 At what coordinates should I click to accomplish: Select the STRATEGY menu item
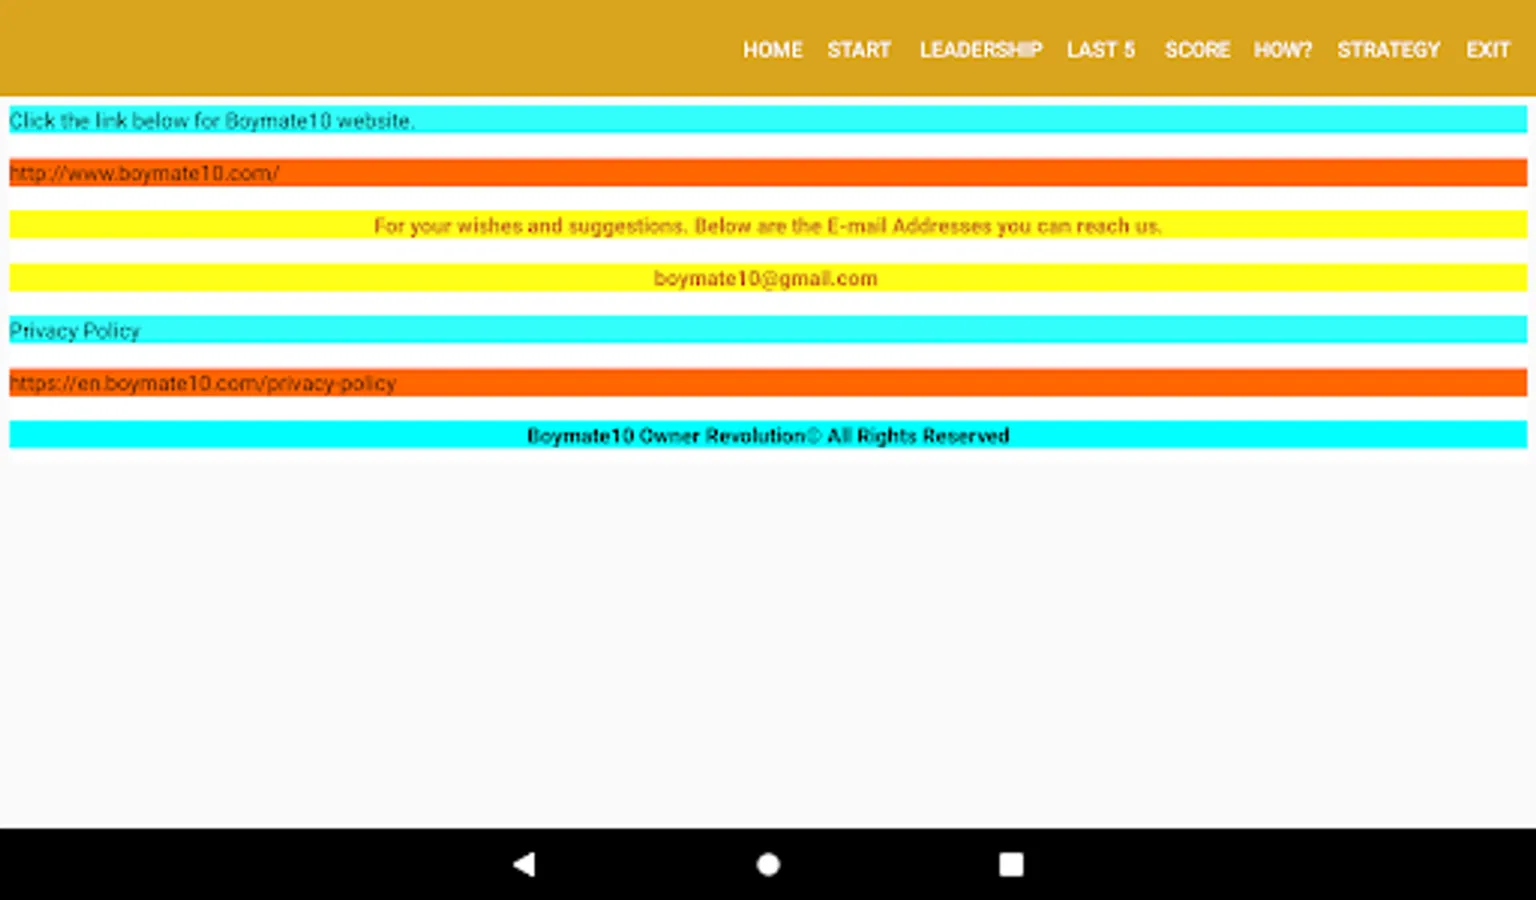click(x=1388, y=49)
